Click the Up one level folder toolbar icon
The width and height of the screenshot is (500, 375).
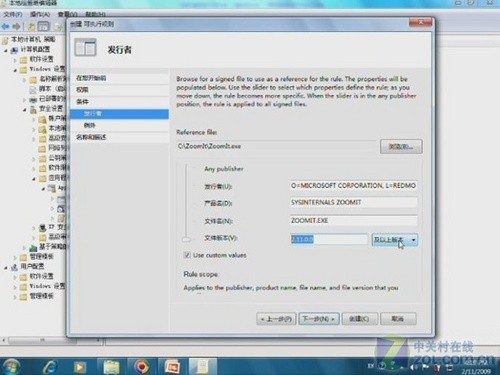point(31,27)
